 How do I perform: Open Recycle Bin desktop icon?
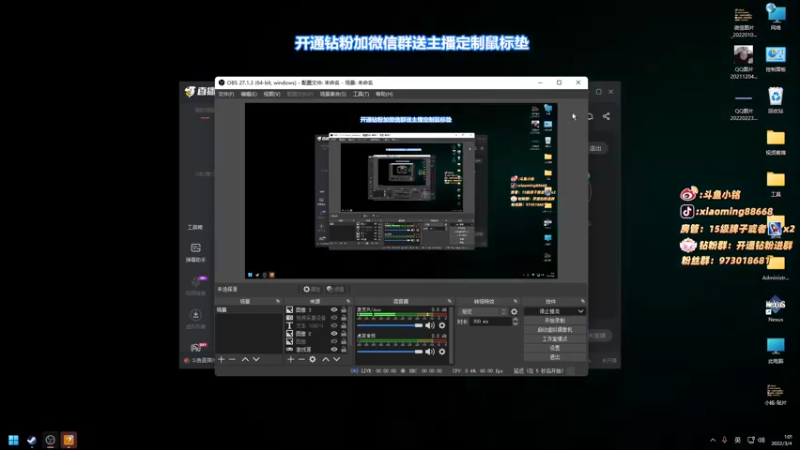(776, 100)
